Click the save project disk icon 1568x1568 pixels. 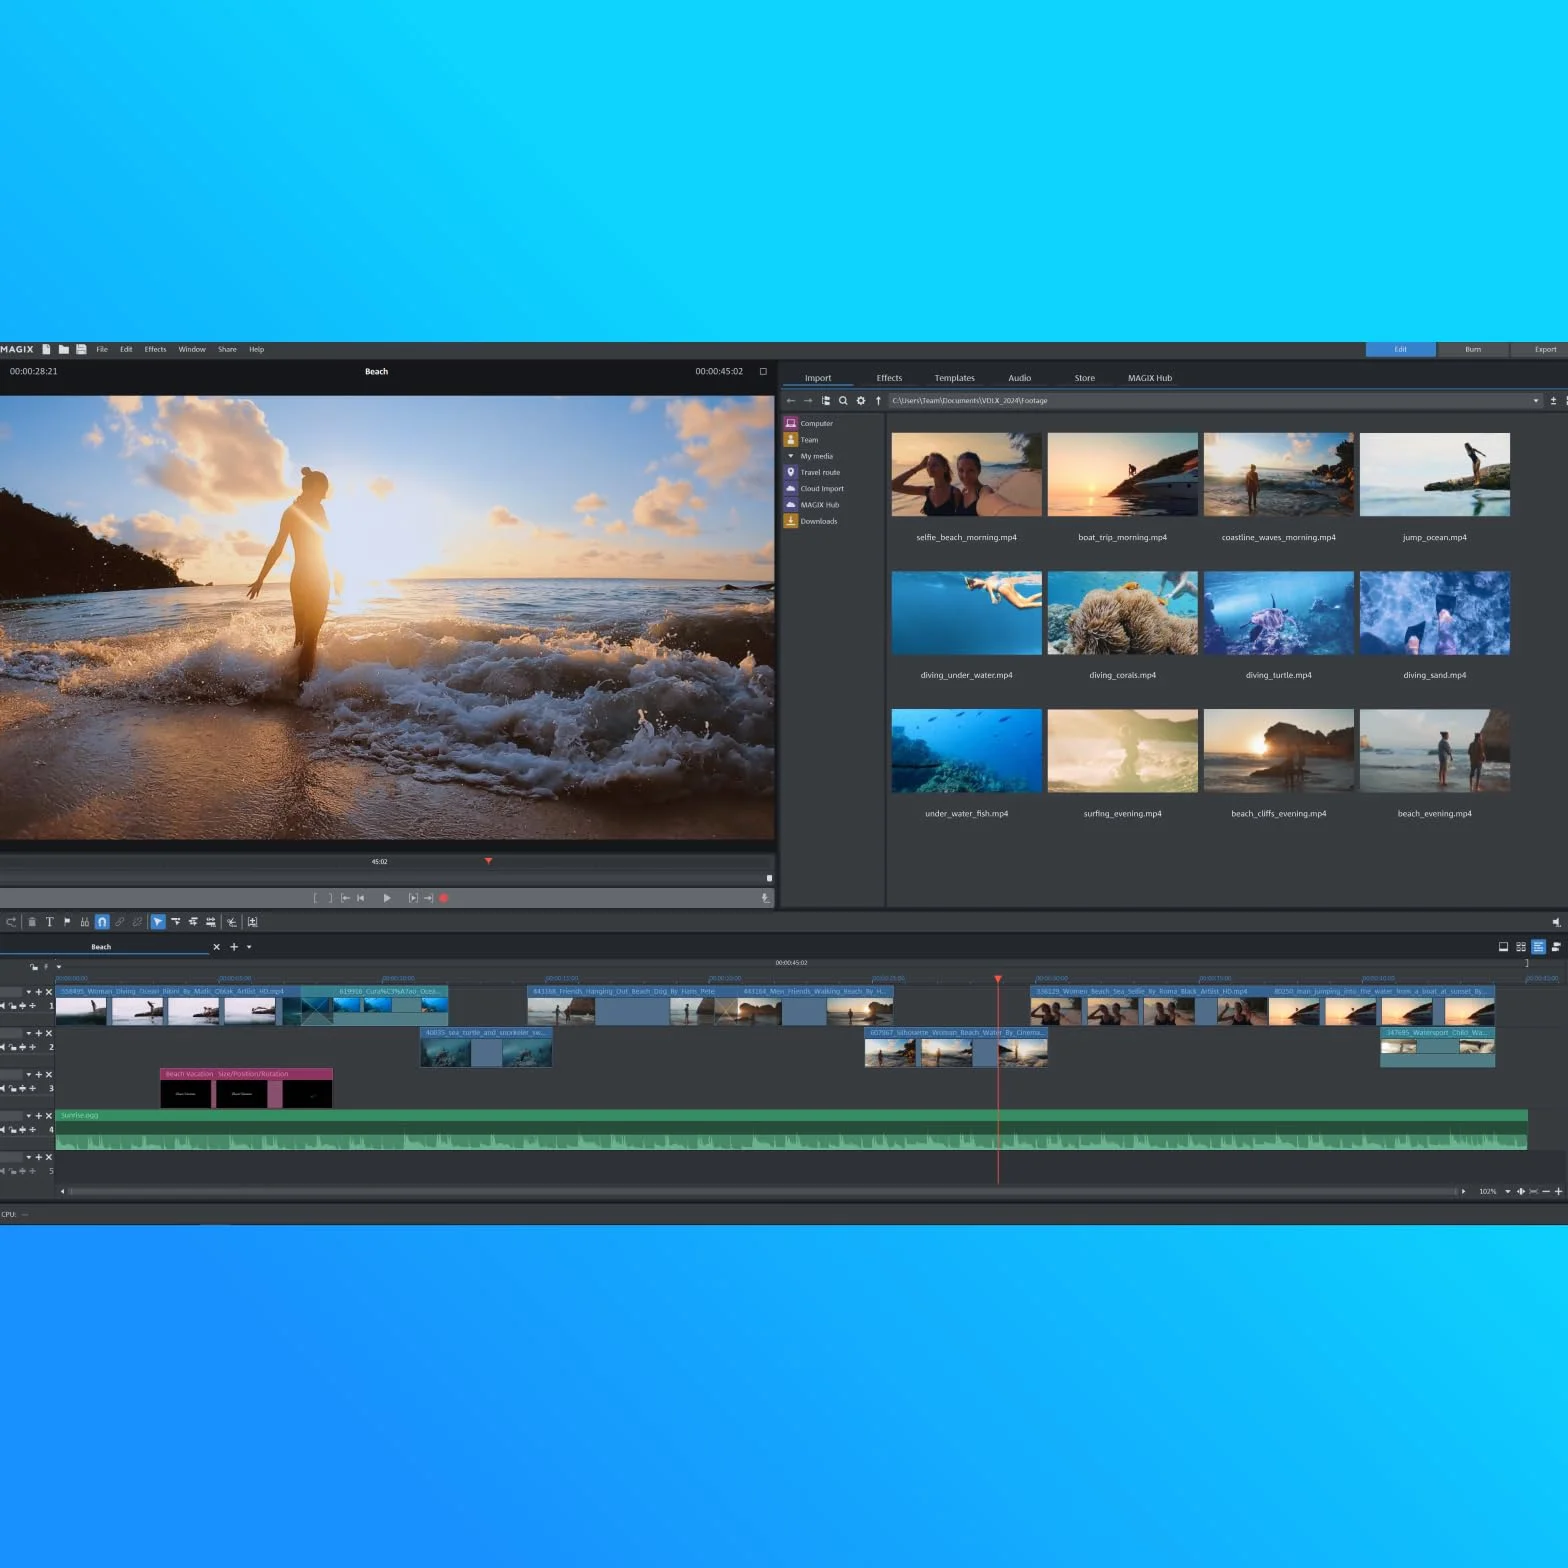81,349
